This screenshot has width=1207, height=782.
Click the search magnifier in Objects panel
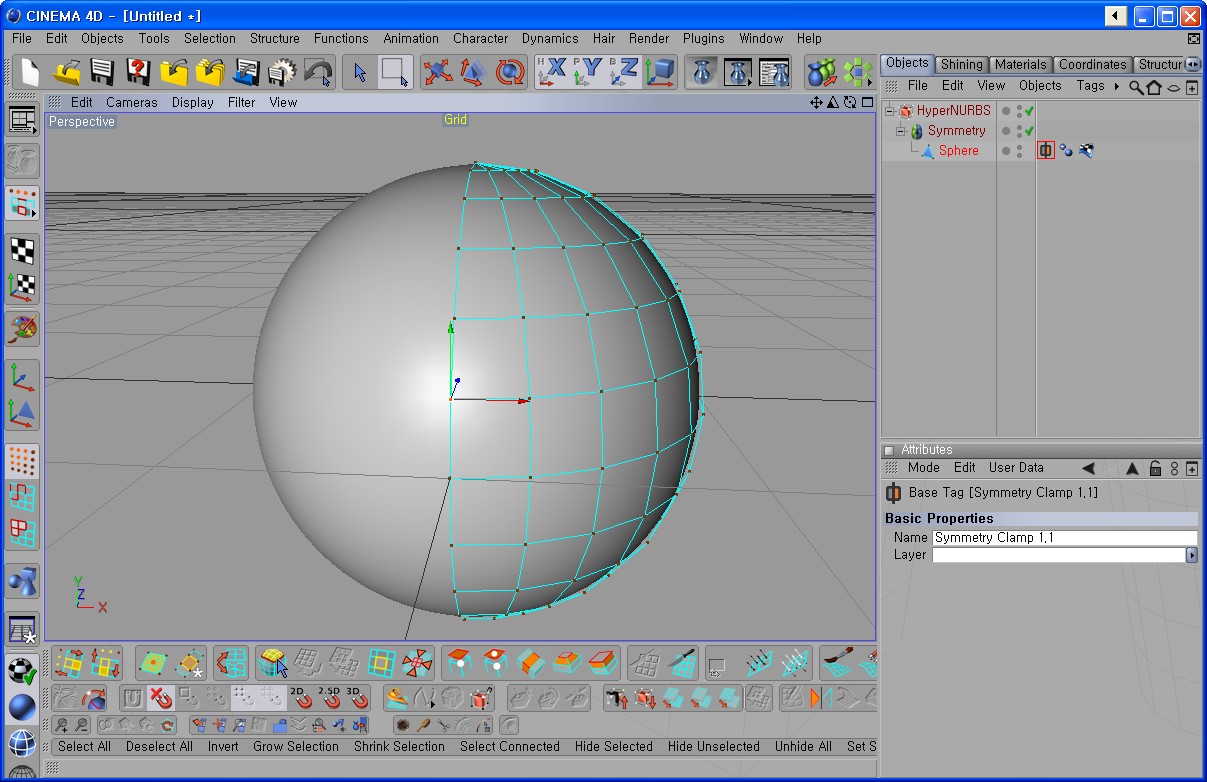point(1136,87)
